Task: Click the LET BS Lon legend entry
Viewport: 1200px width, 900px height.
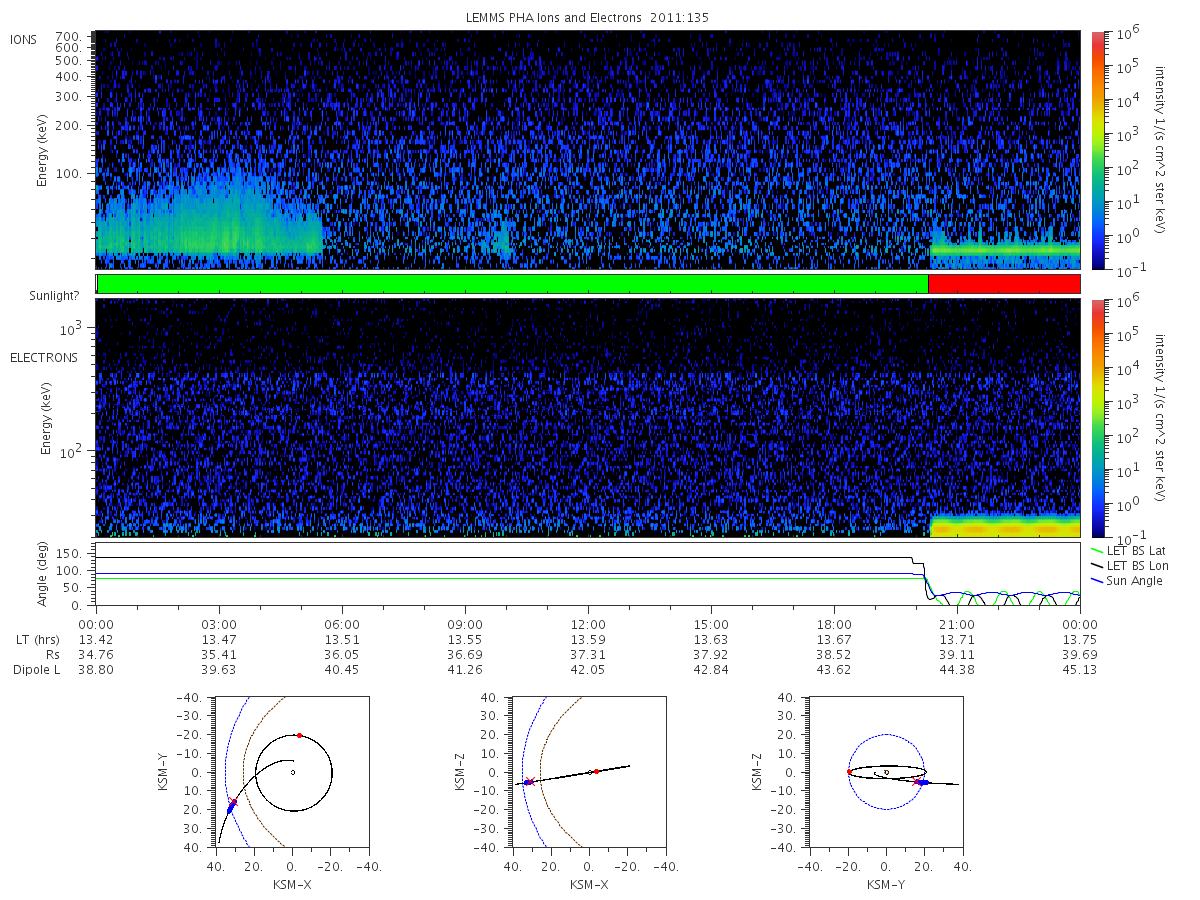Action: coord(1136,566)
